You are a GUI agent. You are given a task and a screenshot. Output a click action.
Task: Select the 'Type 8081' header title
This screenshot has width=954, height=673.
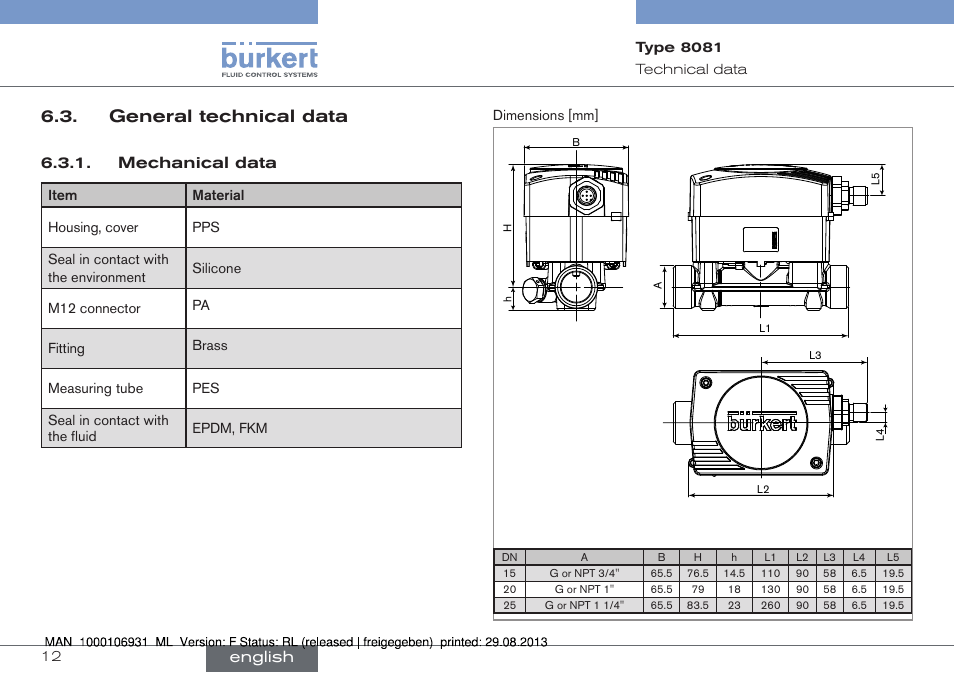coord(678,47)
